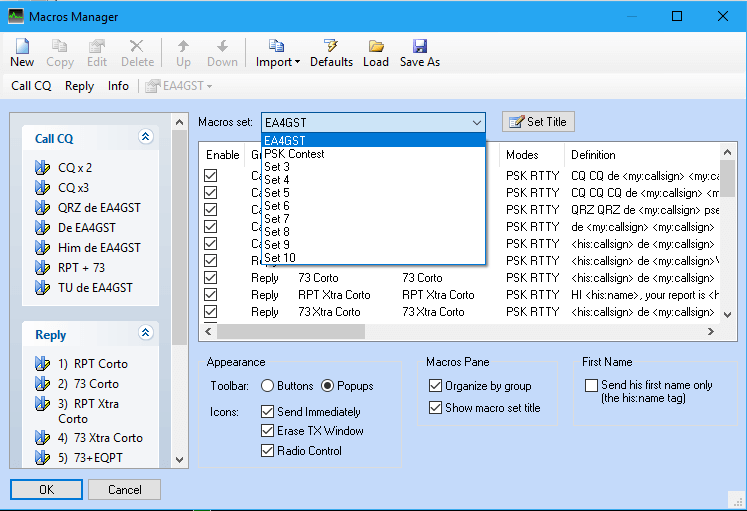
Task: Run the De EA4GST macro
Action: [x=87, y=228]
